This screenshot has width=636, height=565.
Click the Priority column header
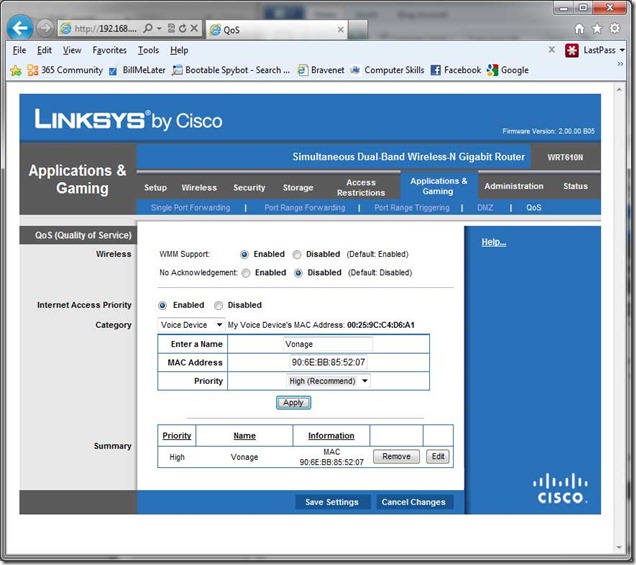pos(176,436)
